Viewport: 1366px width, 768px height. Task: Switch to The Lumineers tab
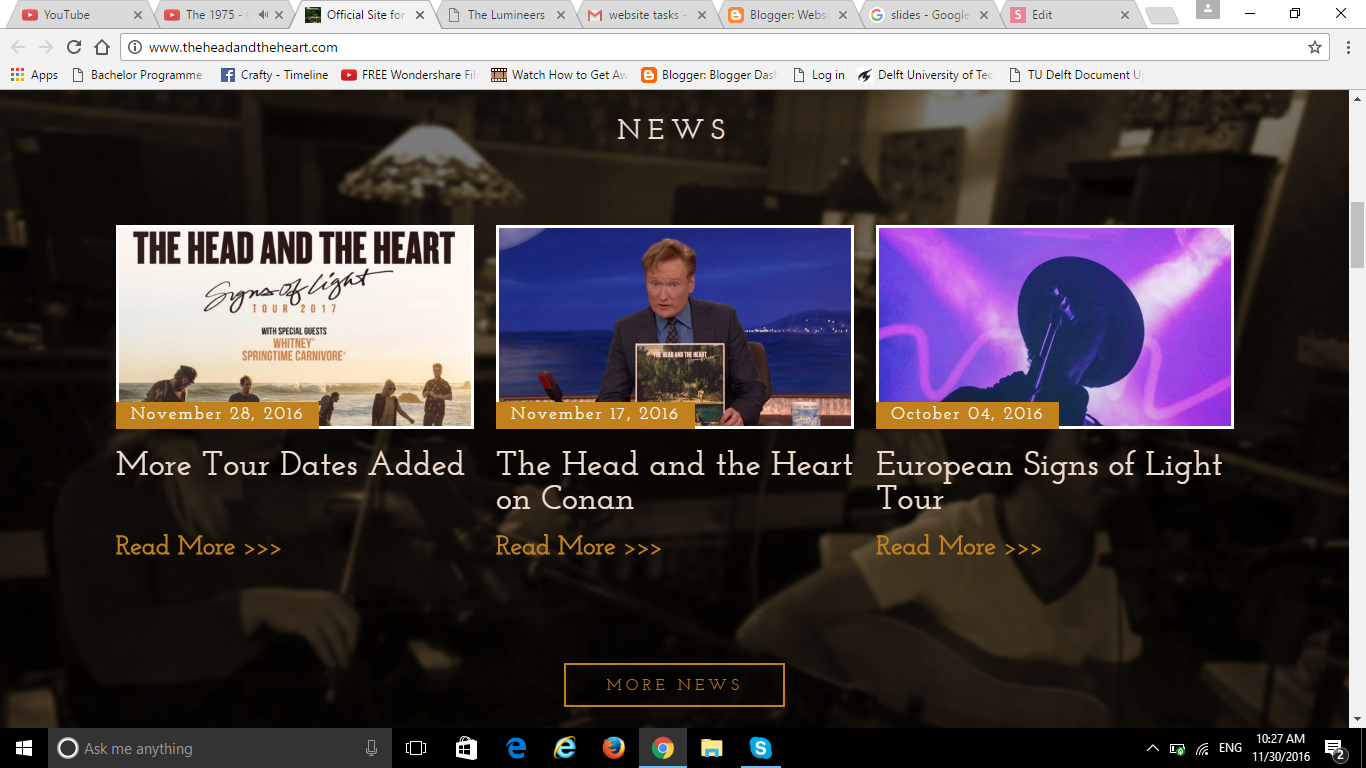coord(505,15)
